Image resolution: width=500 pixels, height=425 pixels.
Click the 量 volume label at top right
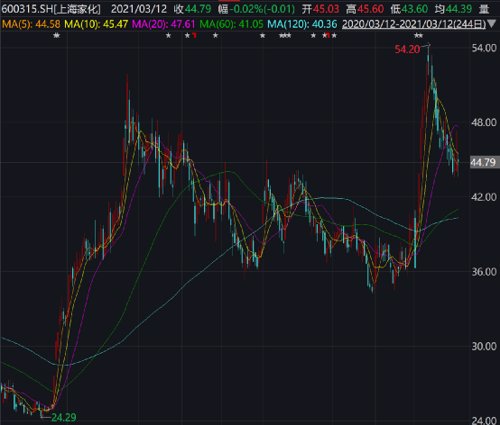pyautogui.click(x=484, y=9)
